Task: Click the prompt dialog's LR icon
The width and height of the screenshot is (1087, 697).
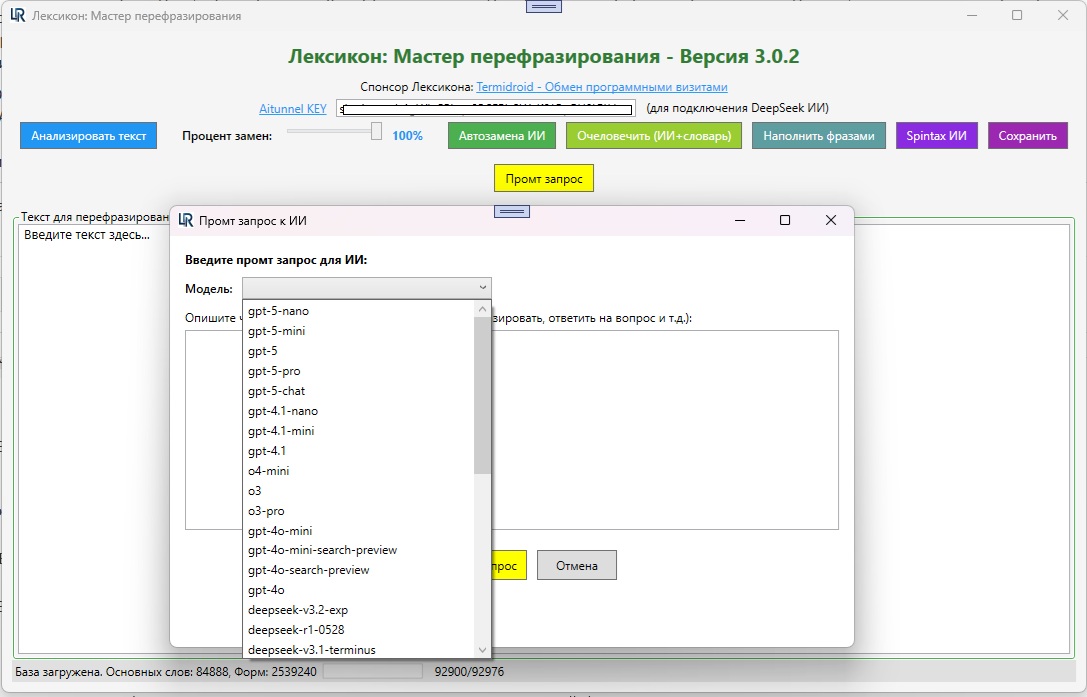Action: (x=185, y=220)
